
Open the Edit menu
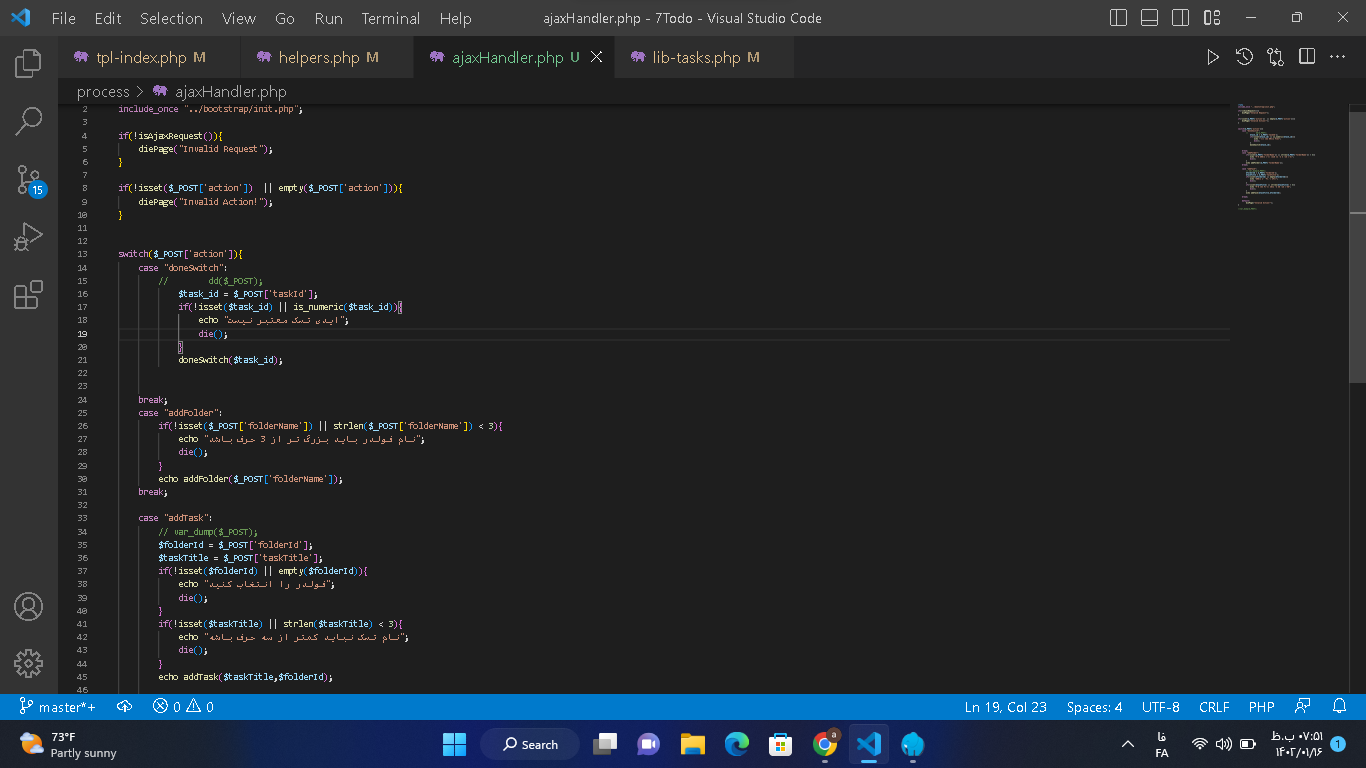click(108, 18)
